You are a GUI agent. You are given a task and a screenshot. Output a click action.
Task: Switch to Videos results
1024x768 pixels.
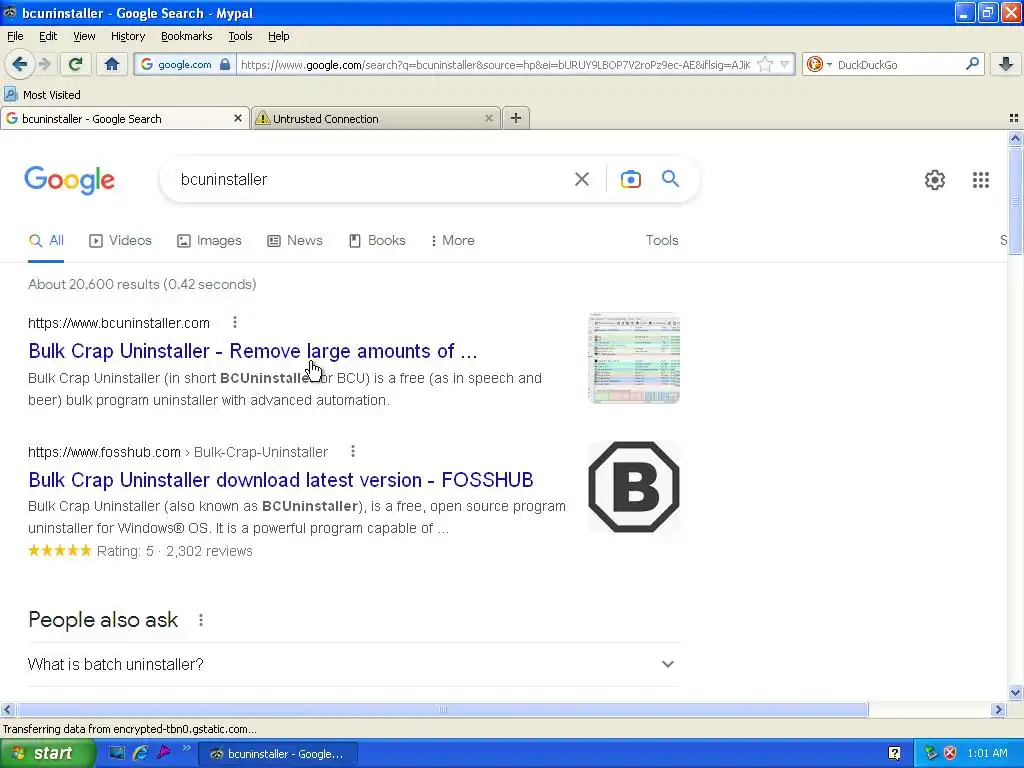point(121,240)
